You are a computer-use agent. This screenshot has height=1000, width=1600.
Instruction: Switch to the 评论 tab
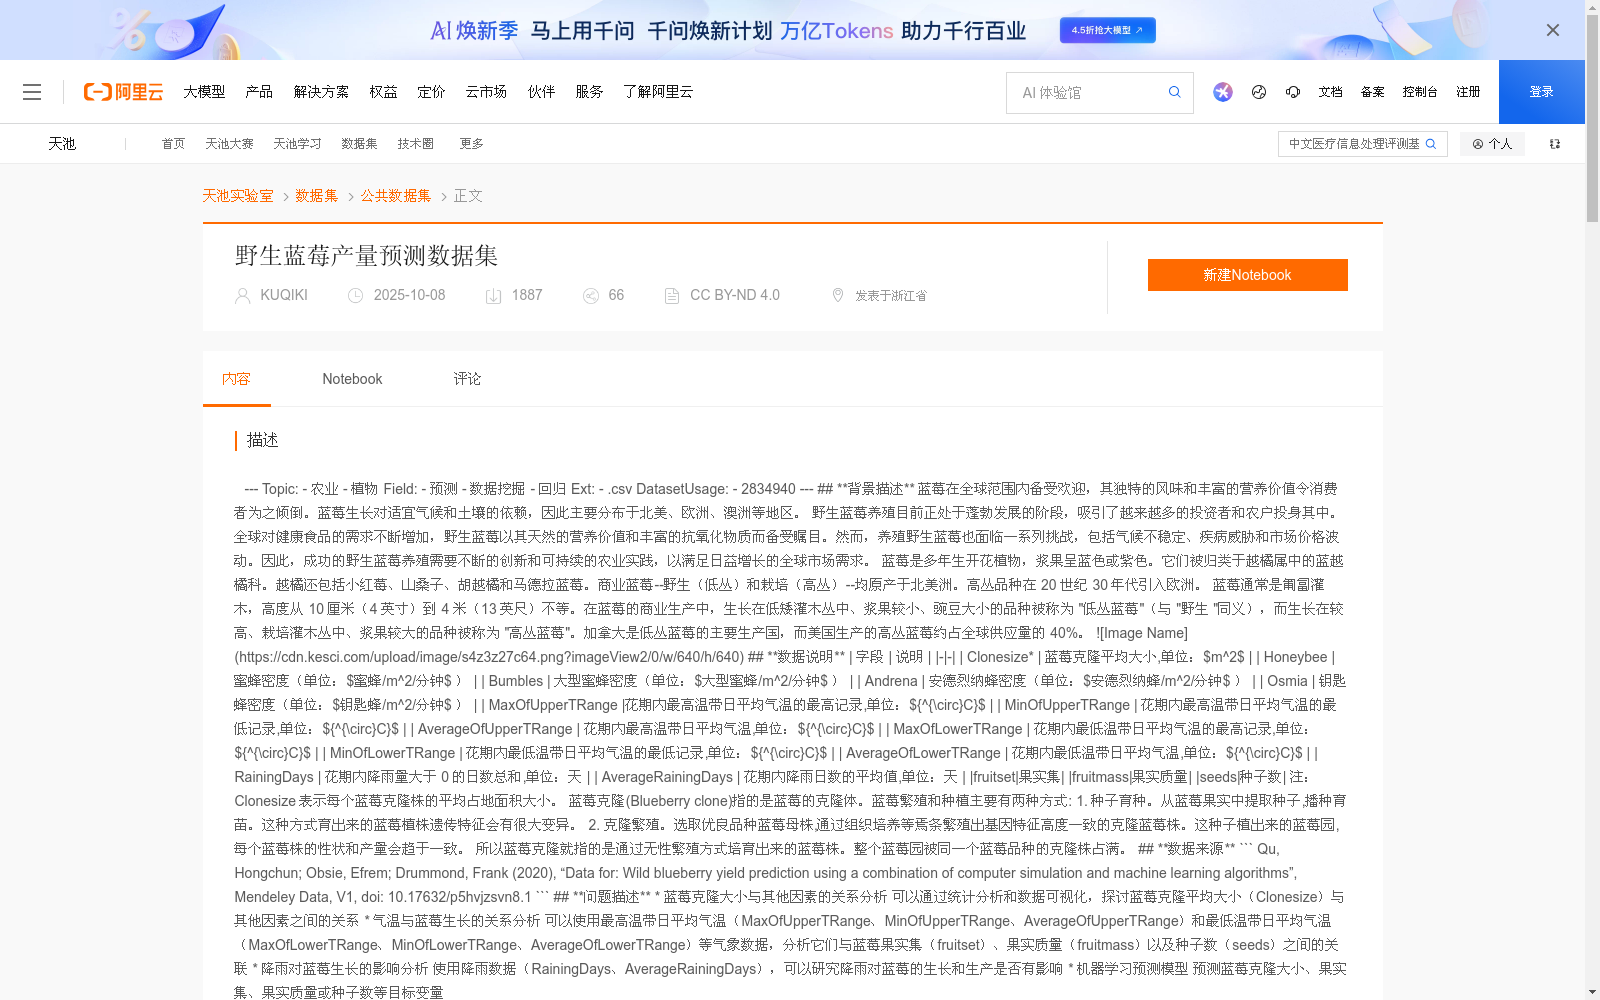(467, 379)
